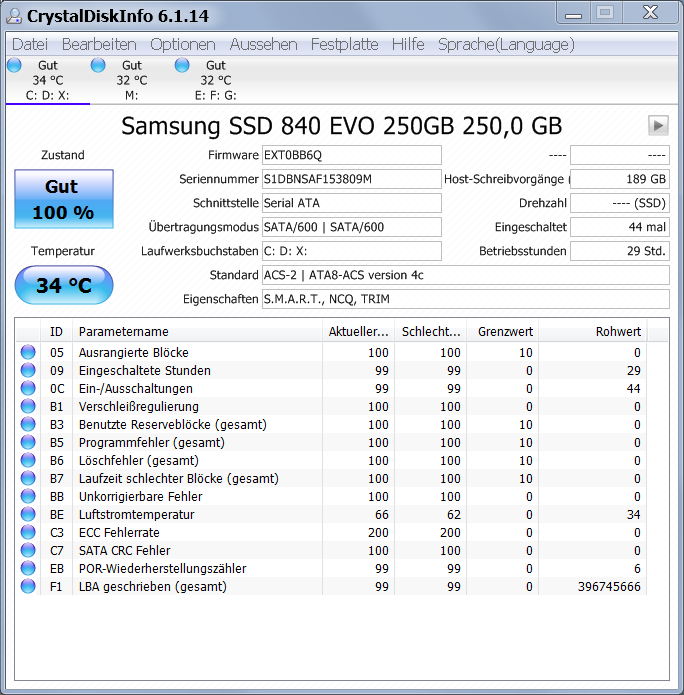Click the Host-Schreibvorgänge value 189 GB
The height and width of the screenshot is (695, 684).
[x=620, y=179]
